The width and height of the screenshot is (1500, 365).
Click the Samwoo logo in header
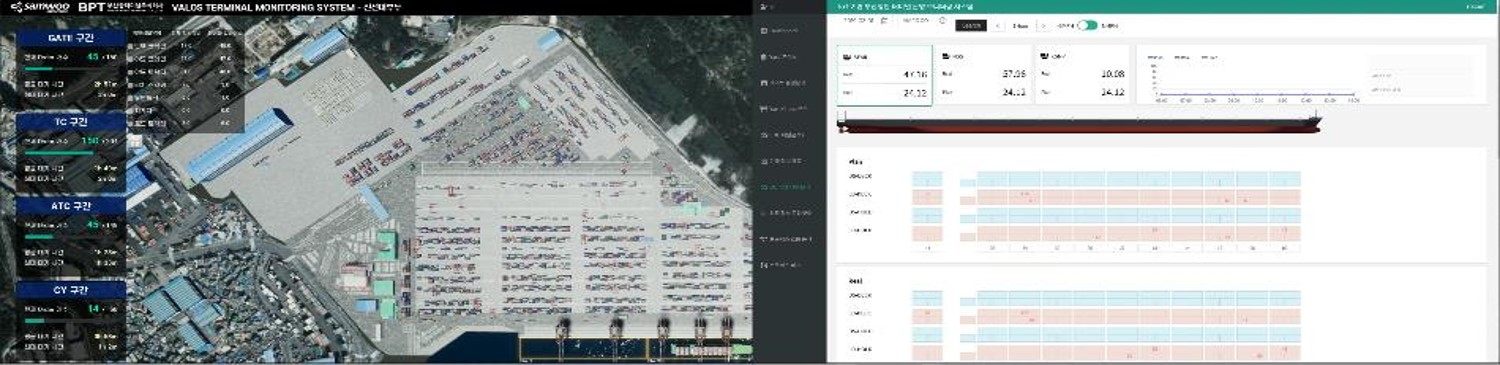39,7
